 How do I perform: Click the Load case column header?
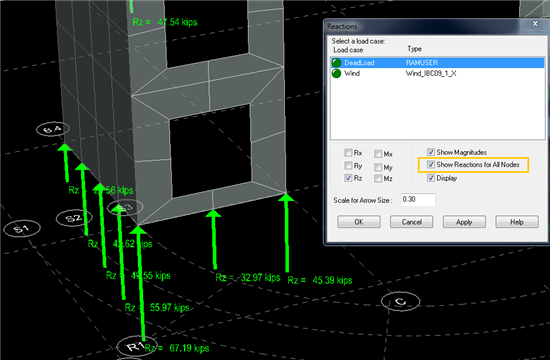pyautogui.click(x=348, y=50)
